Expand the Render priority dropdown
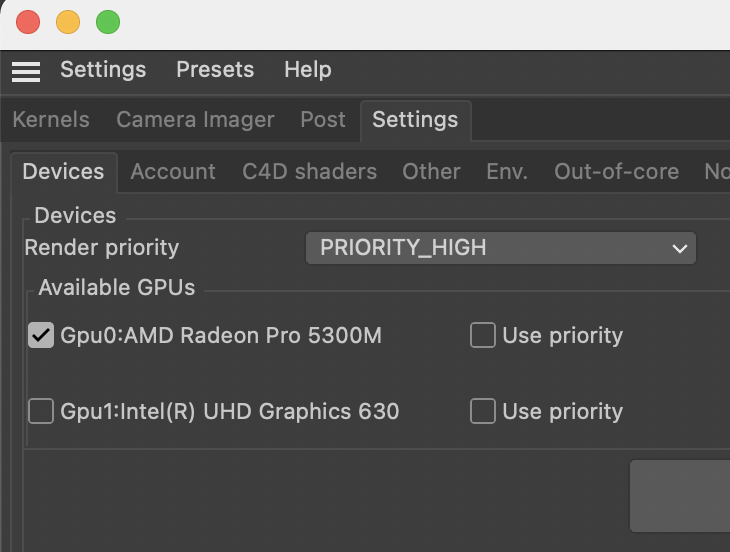The image size is (730, 552). coord(500,248)
